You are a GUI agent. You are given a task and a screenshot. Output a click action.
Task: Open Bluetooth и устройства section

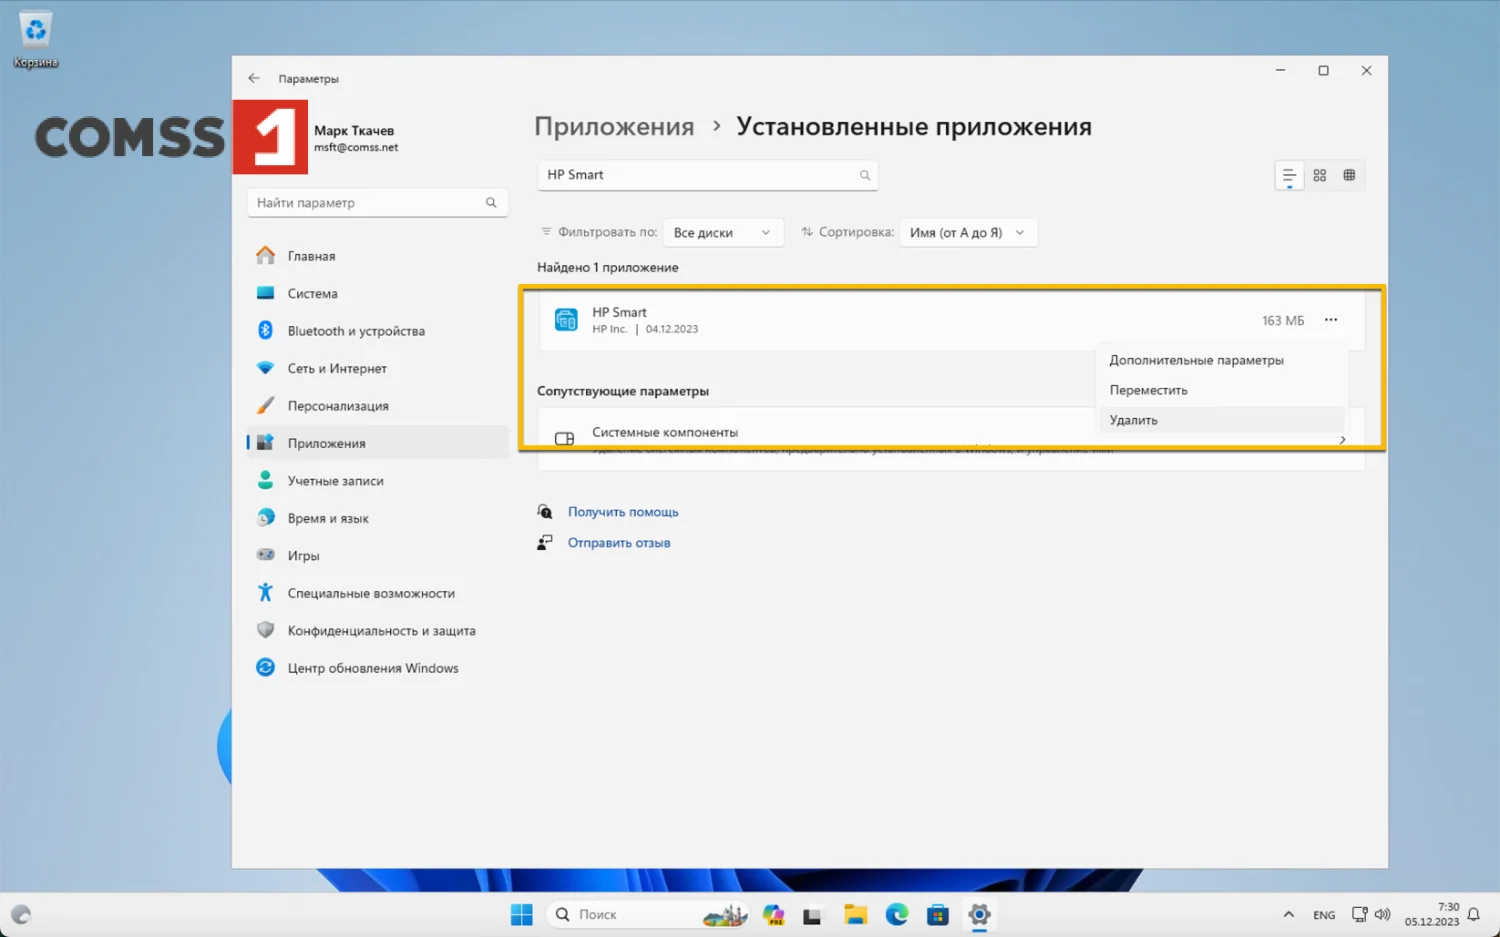pos(377,331)
